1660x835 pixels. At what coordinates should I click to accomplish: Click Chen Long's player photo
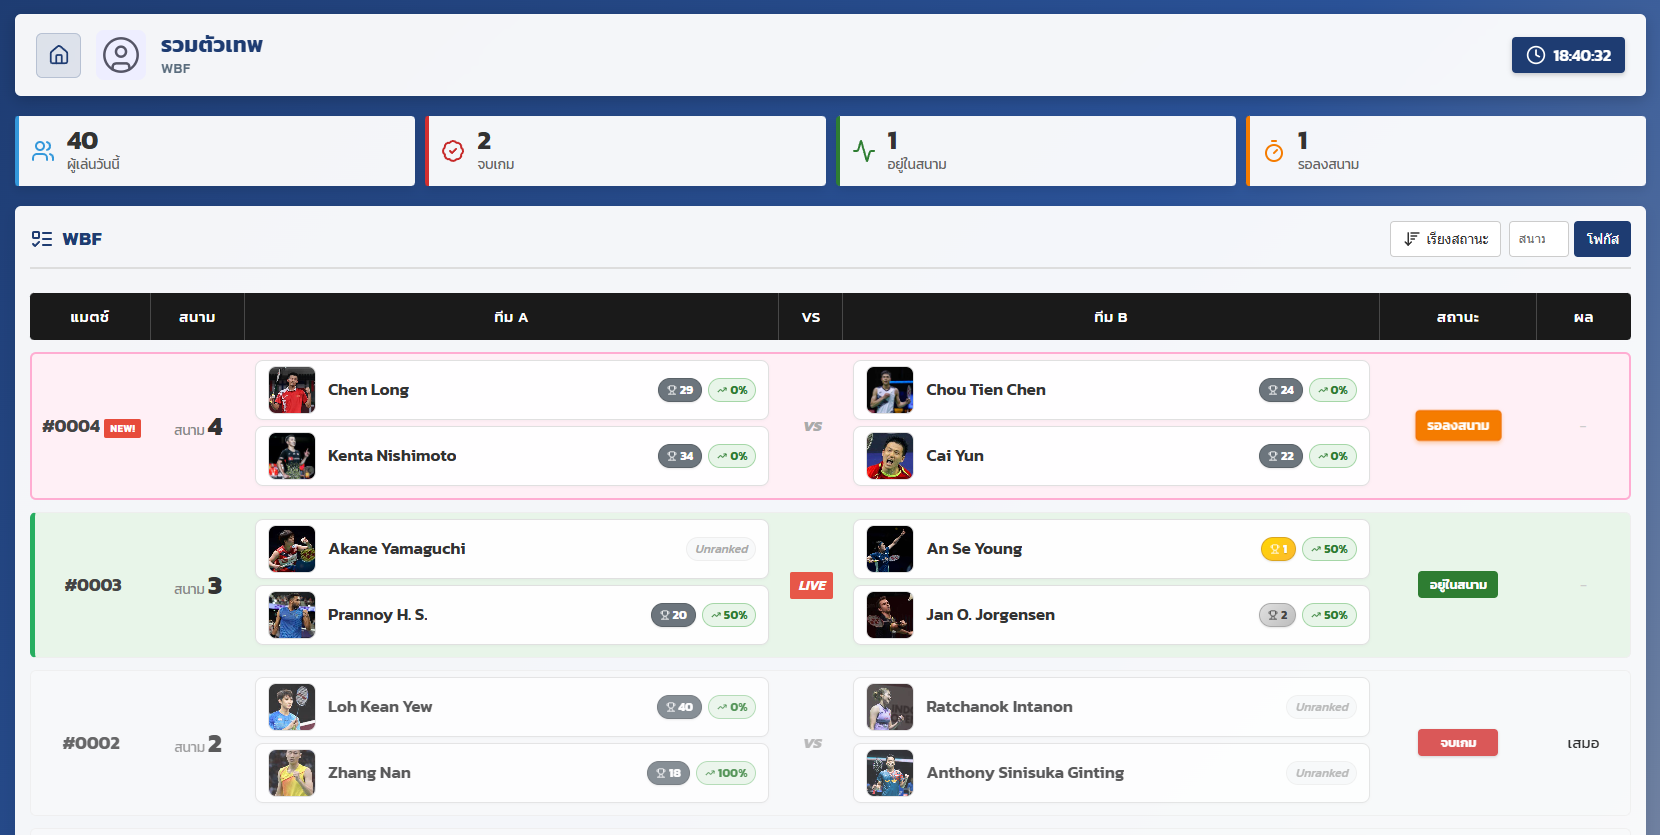pos(292,390)
